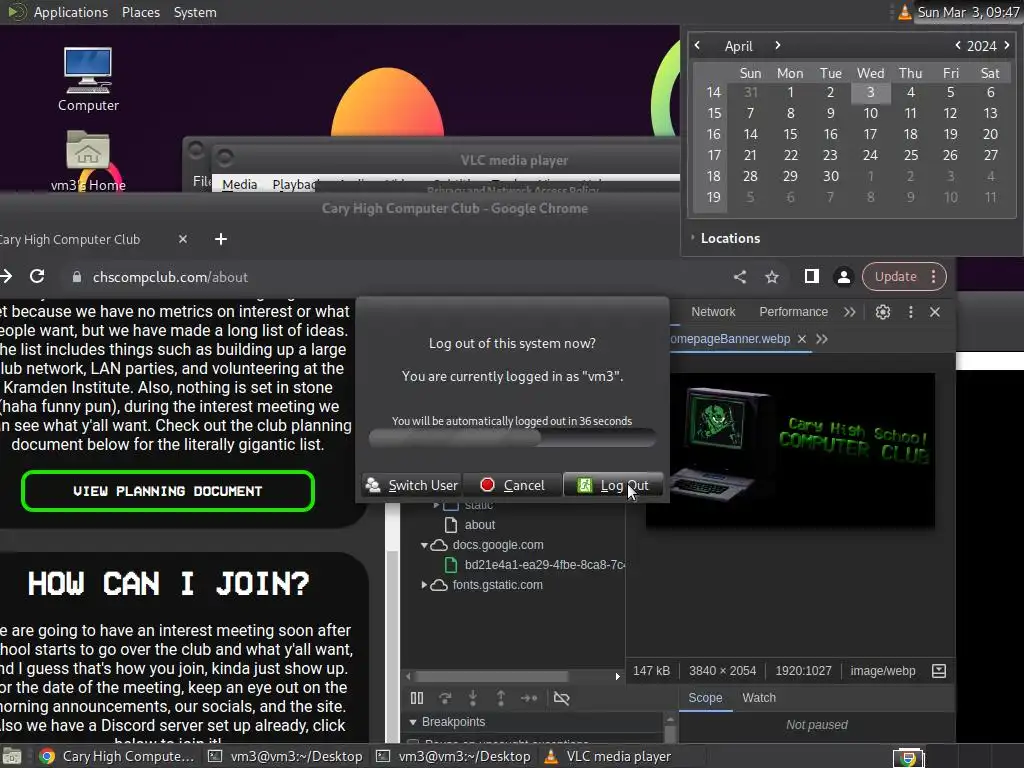Switch to DevTools Performance tab

793,312
